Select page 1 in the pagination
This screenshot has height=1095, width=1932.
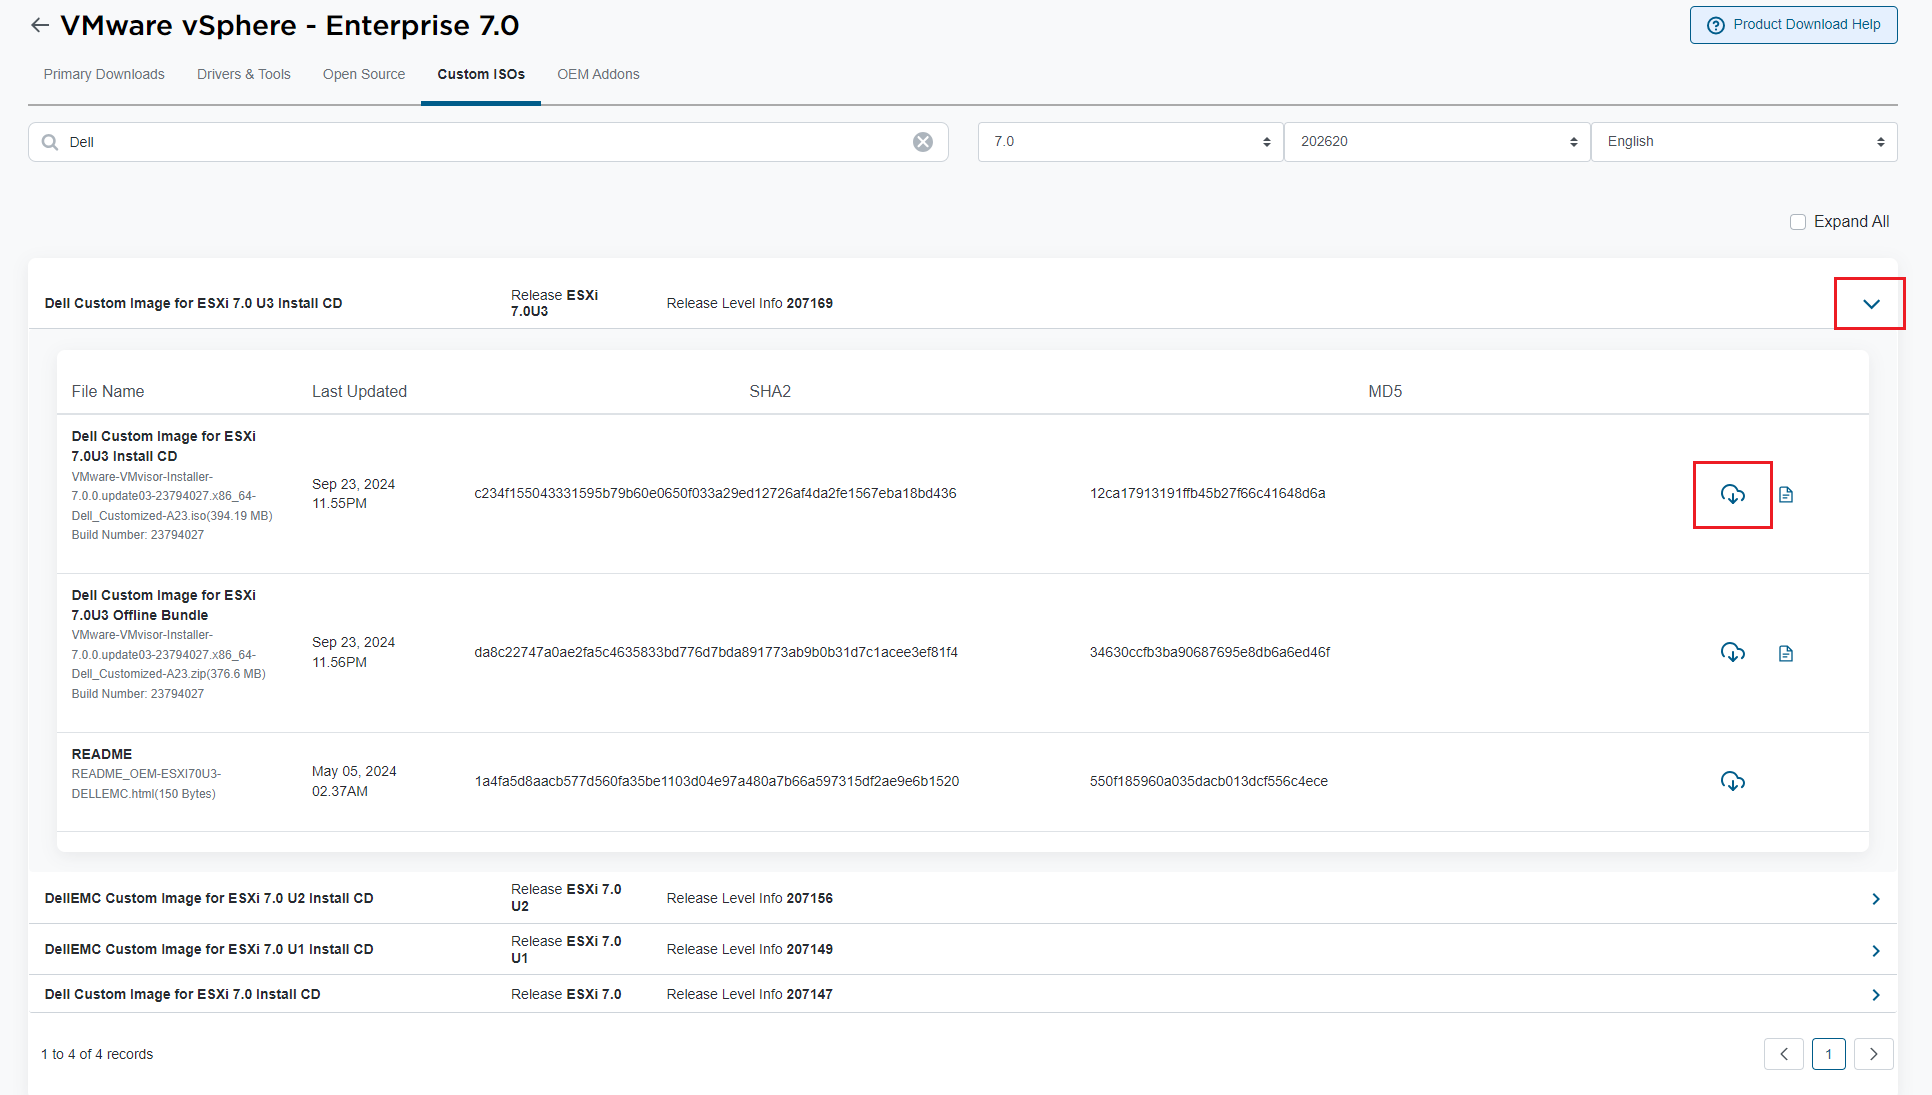pyautogui.click(x=1829, y=1053)
